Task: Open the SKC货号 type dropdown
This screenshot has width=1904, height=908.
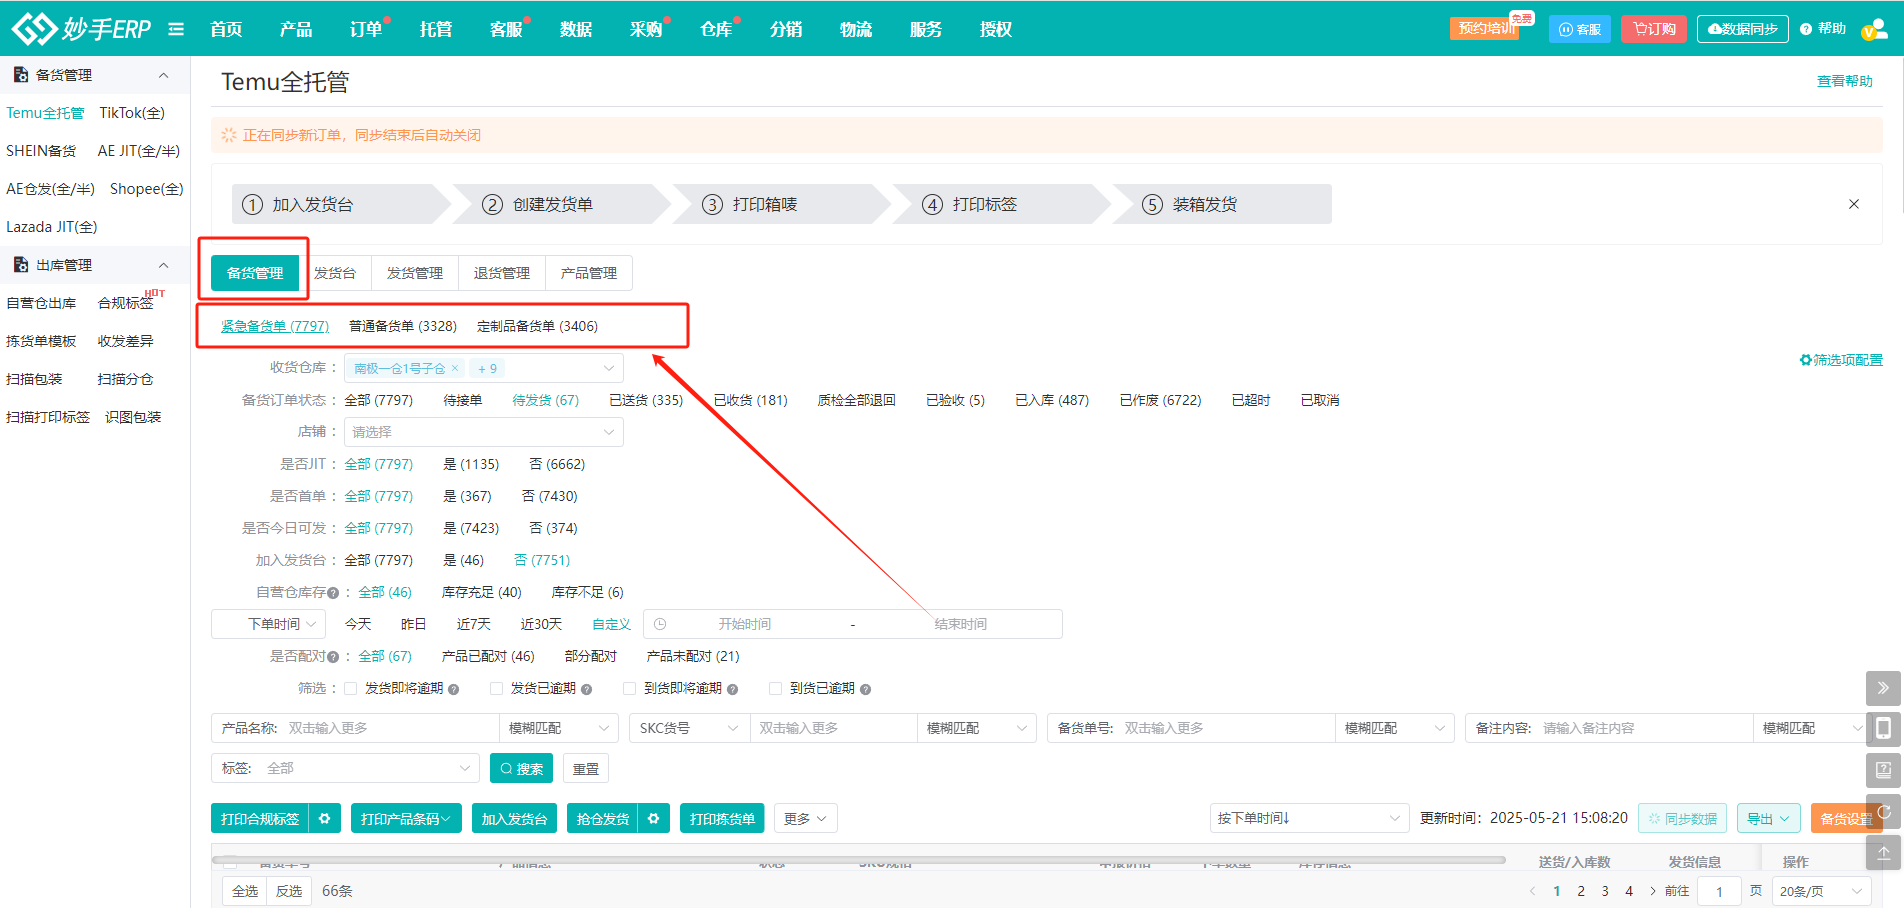Action: (x=690, y=728)
